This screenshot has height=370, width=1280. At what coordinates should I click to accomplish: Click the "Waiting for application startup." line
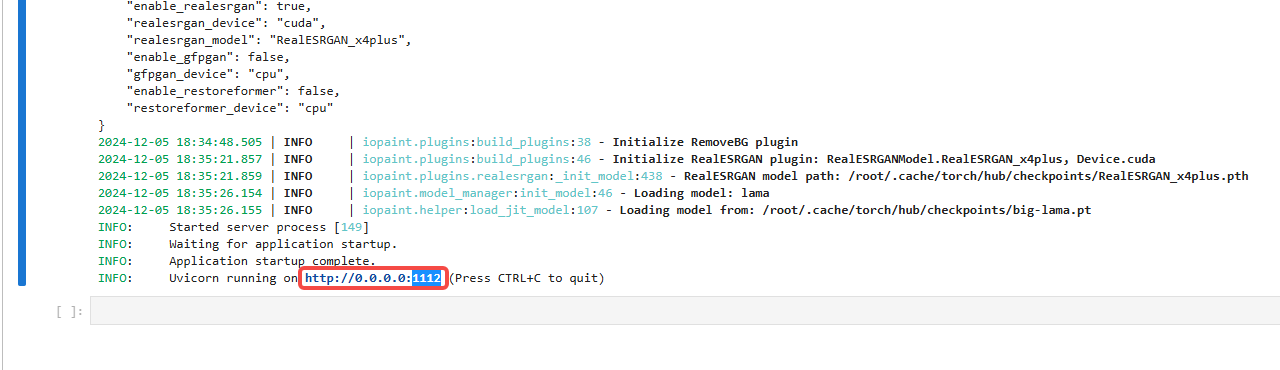click(x=283, y=244)
